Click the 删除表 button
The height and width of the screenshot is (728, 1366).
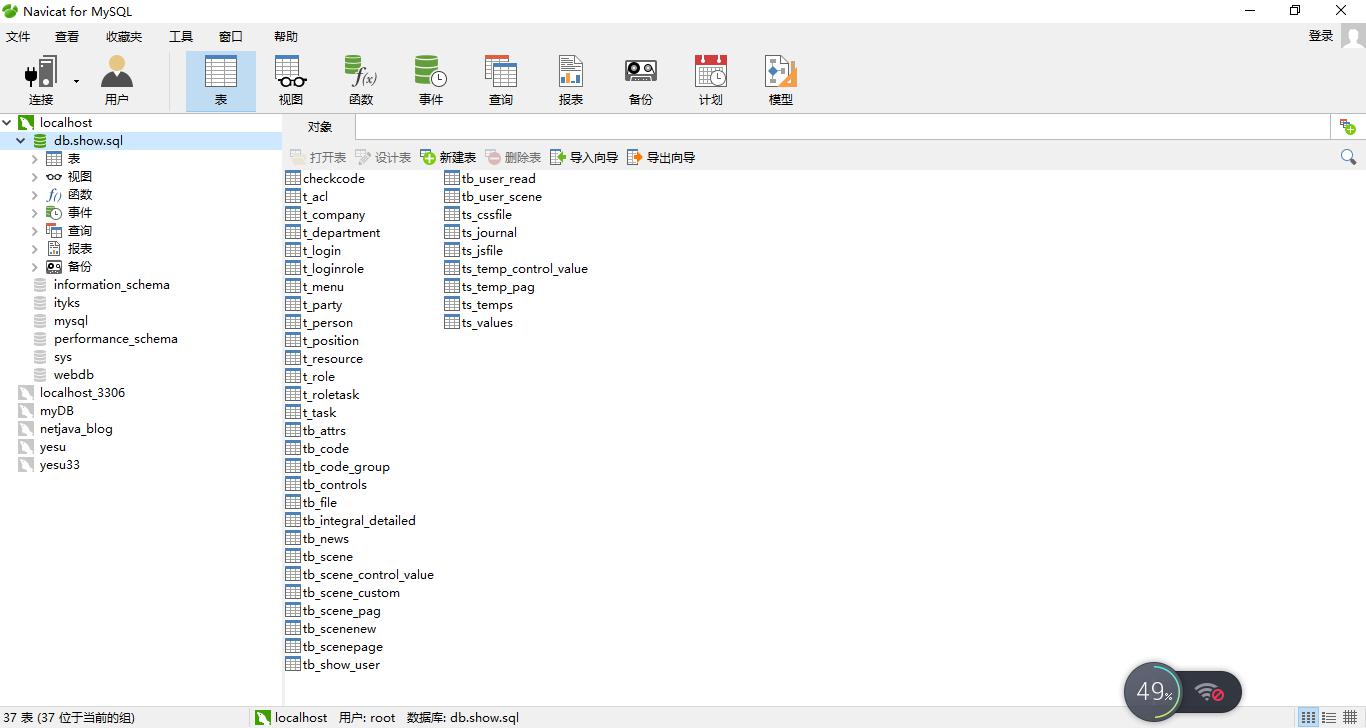[x=513, y=158]
